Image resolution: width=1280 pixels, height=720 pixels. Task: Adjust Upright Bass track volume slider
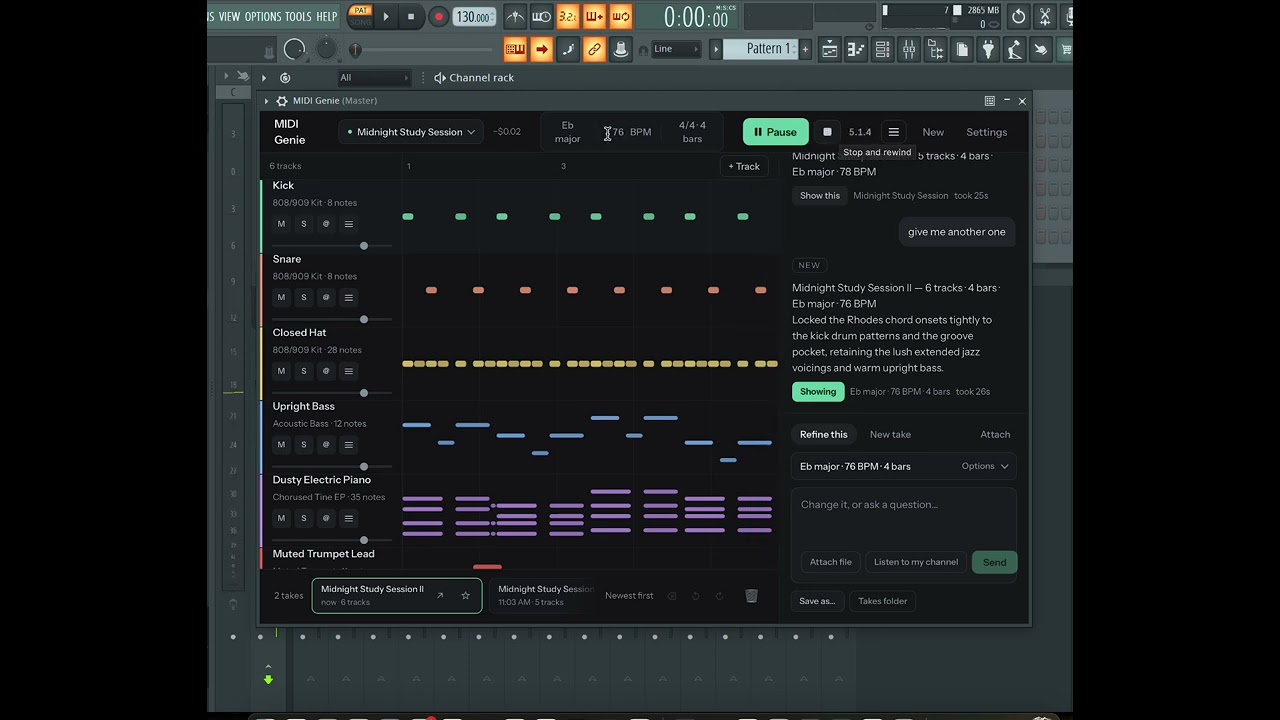pyautogui.click(x=332, y=466)
